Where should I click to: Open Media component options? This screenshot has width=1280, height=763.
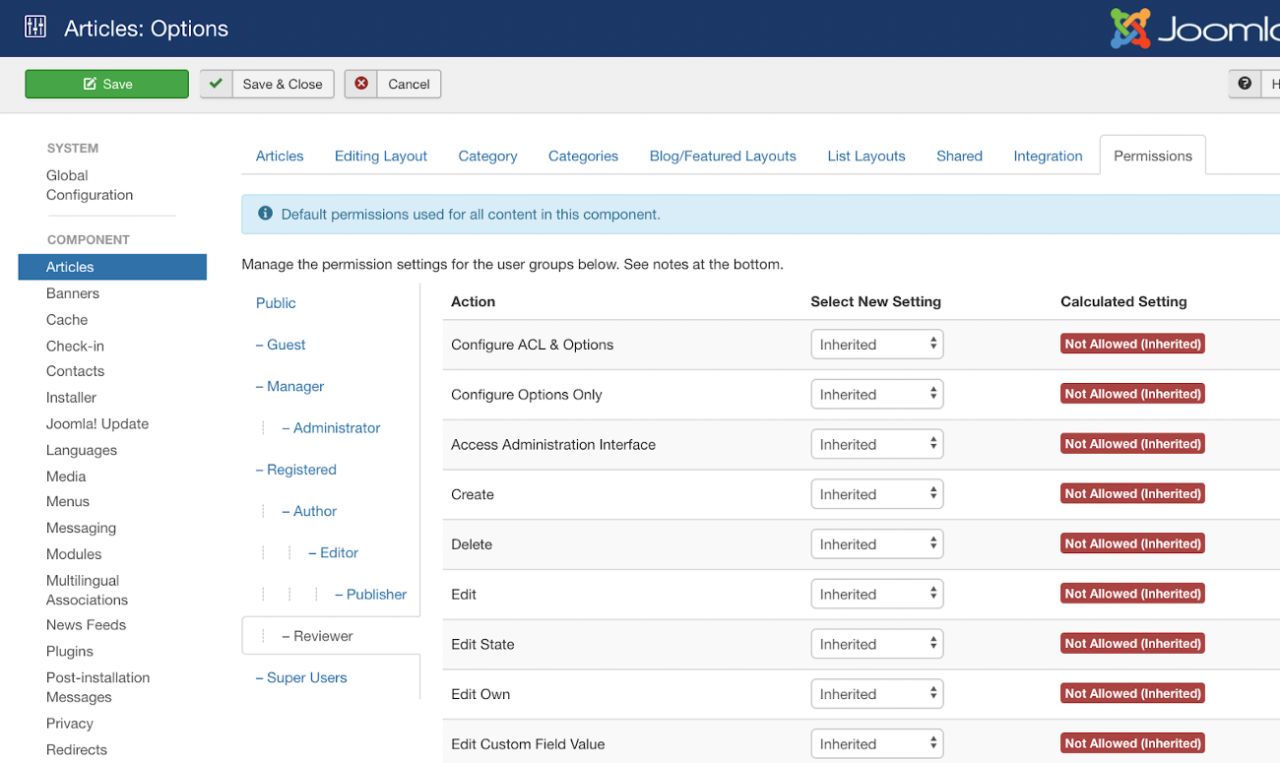pyautogui.click(x=66, y=477)
